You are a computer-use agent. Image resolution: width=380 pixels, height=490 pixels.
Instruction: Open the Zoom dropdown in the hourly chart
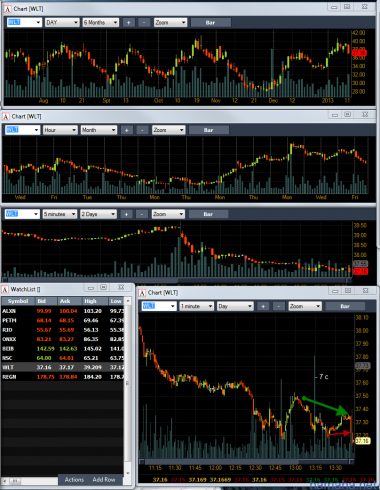coord(168,130)
